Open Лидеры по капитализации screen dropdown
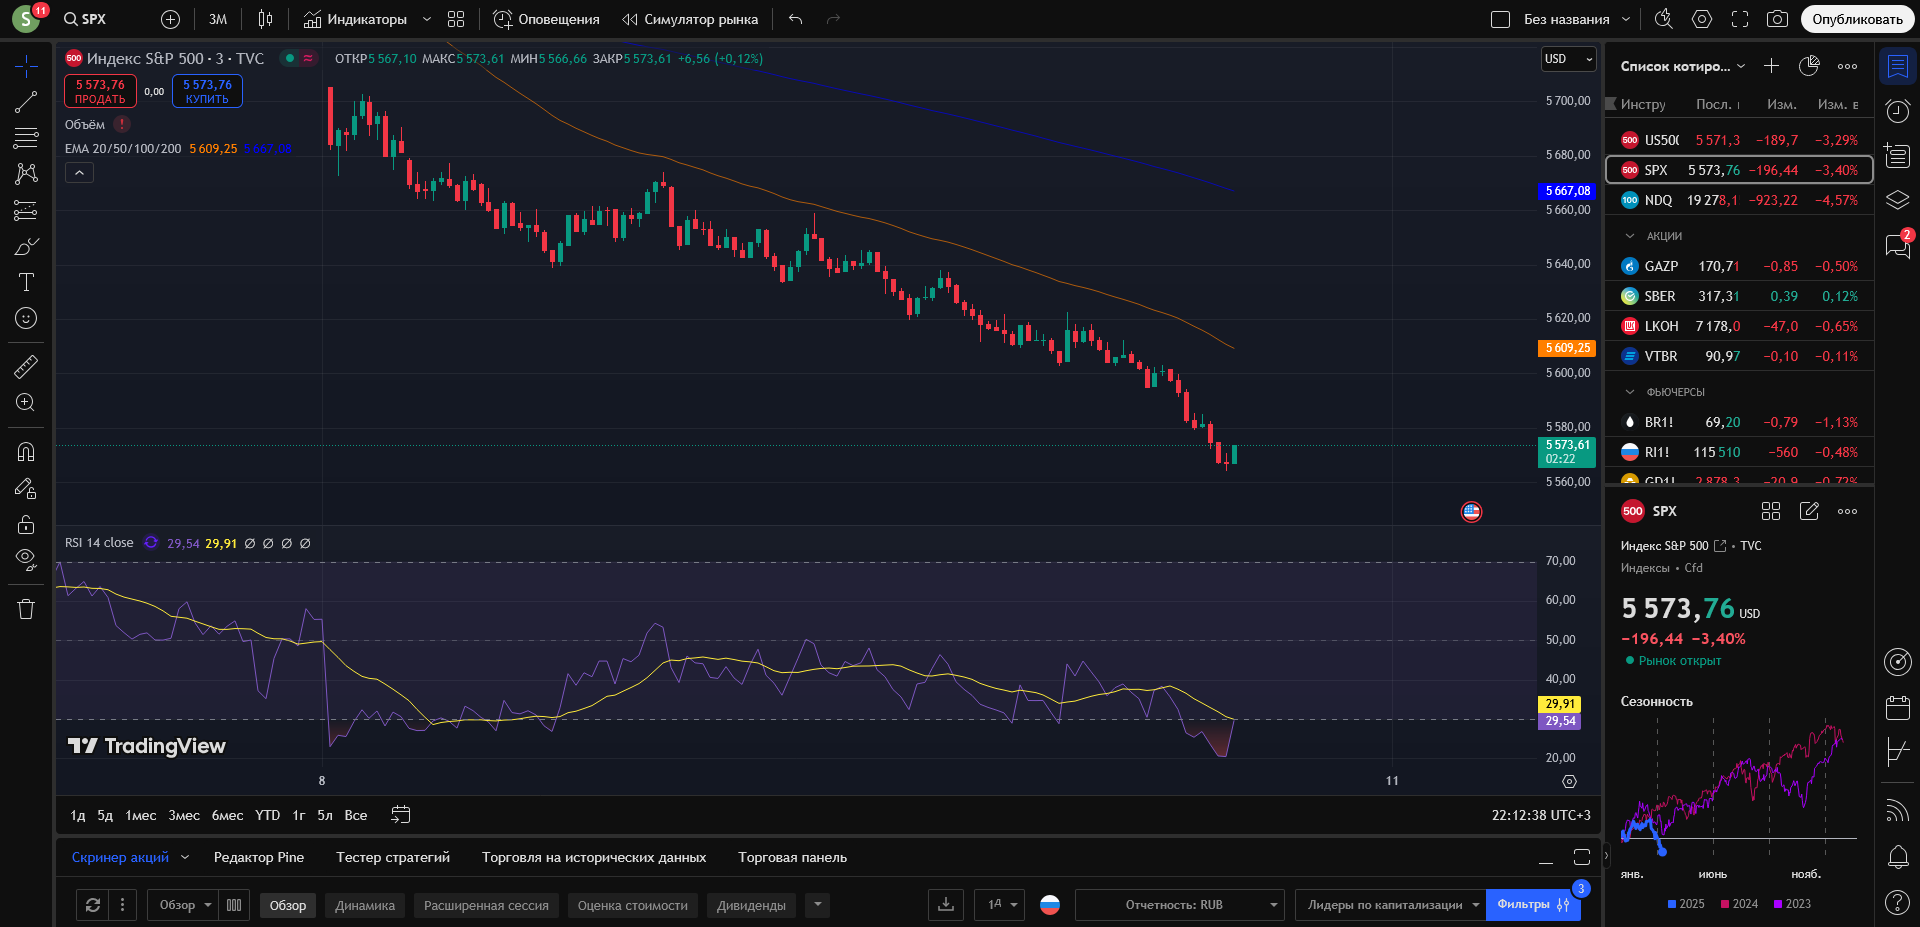Screen dimensions: 1920x927 [1391, 905]
